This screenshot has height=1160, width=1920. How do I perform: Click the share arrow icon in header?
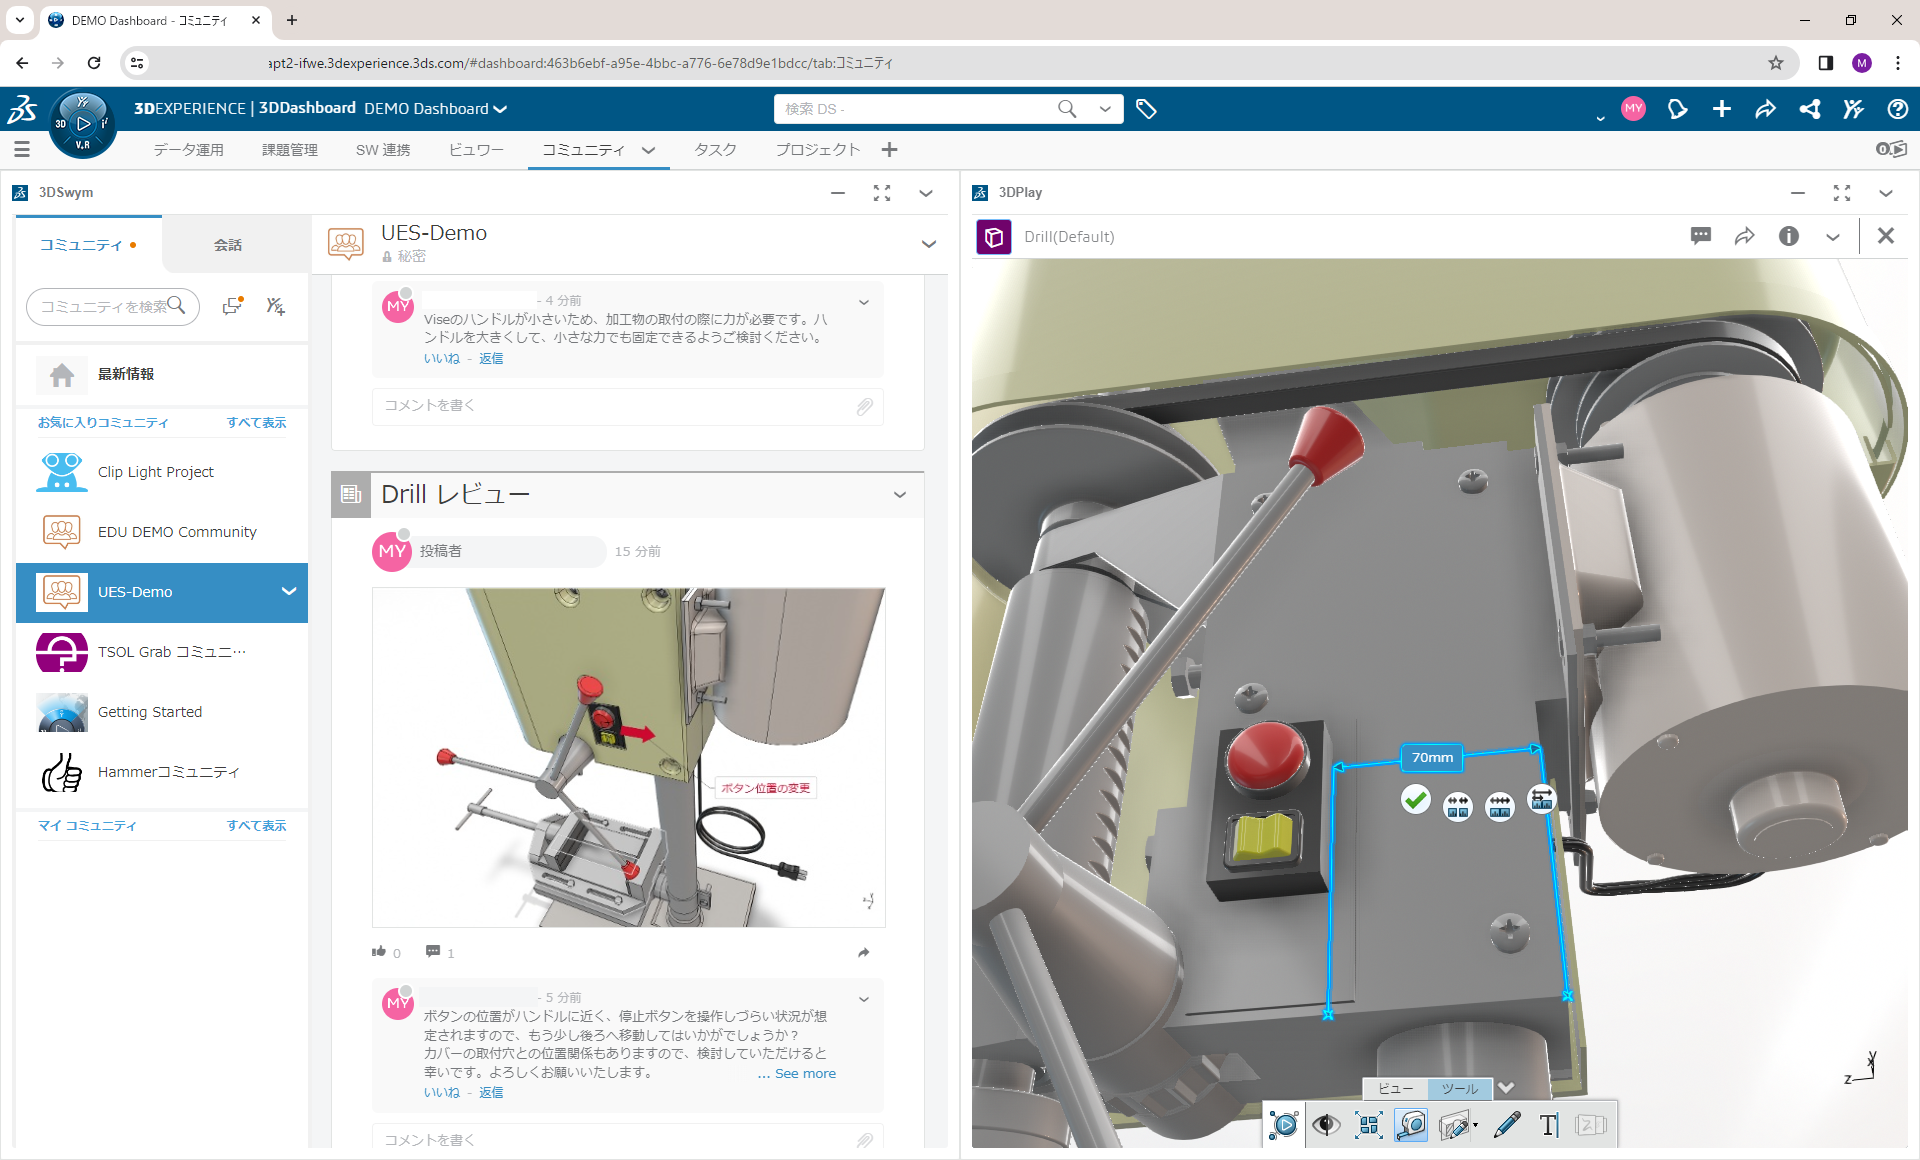(1765, 109)
